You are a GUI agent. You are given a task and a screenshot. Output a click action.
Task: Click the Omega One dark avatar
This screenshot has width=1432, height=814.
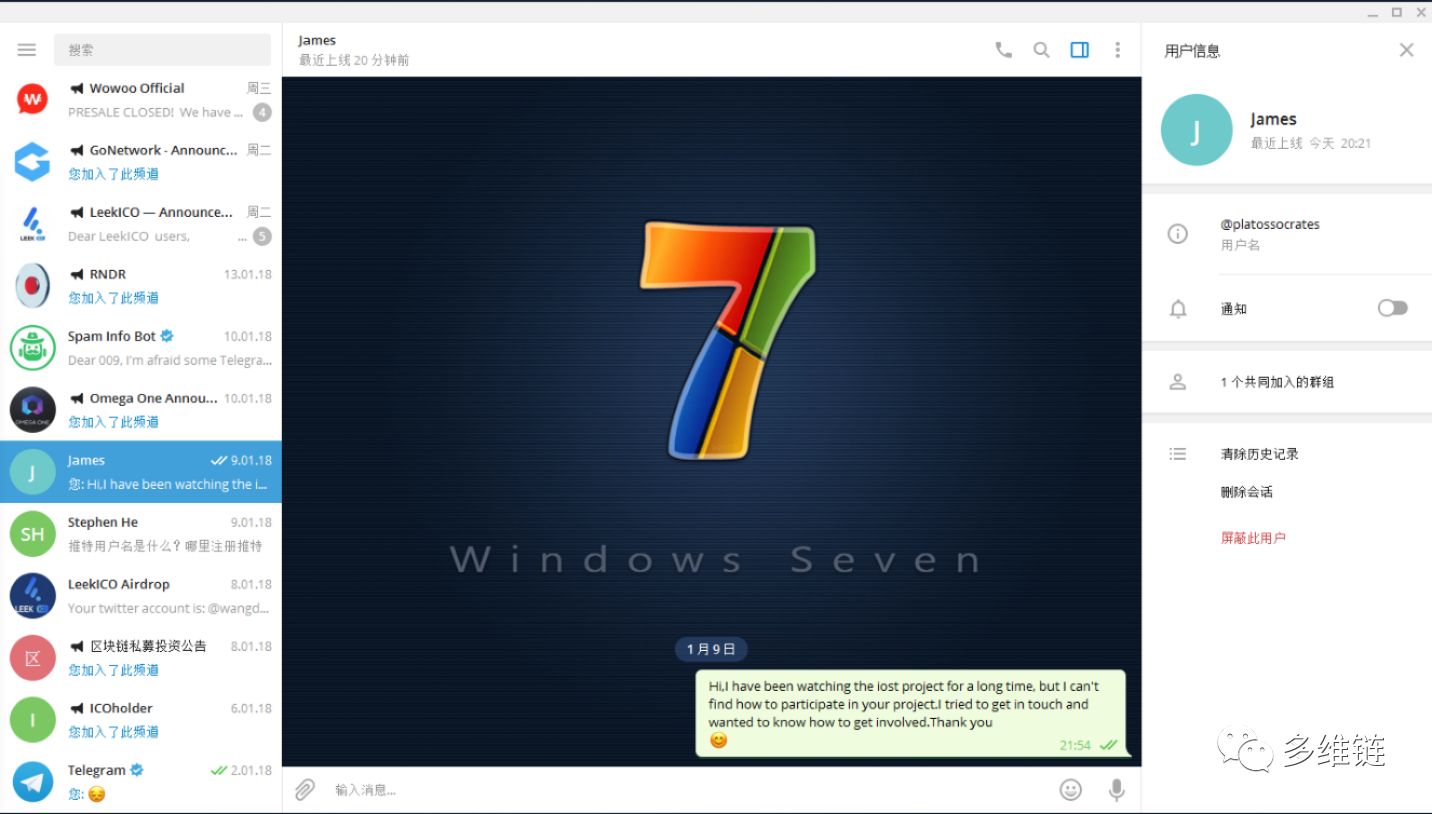[32, 410]
